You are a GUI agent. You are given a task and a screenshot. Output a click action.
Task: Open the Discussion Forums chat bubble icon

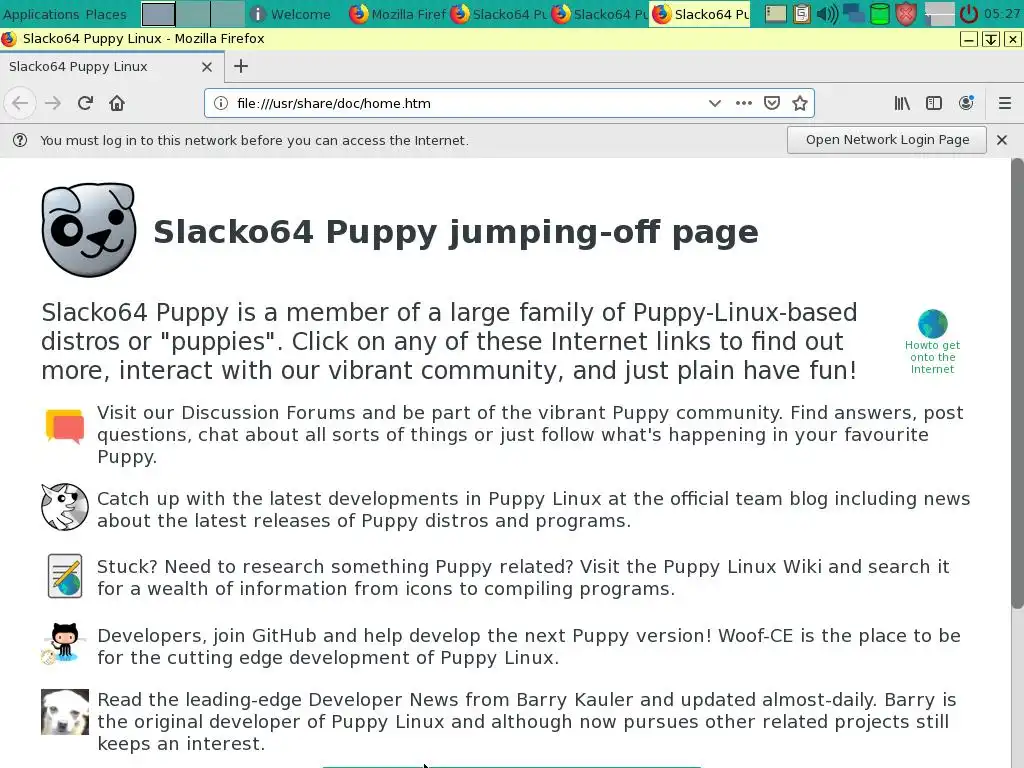tap(65, 426)
